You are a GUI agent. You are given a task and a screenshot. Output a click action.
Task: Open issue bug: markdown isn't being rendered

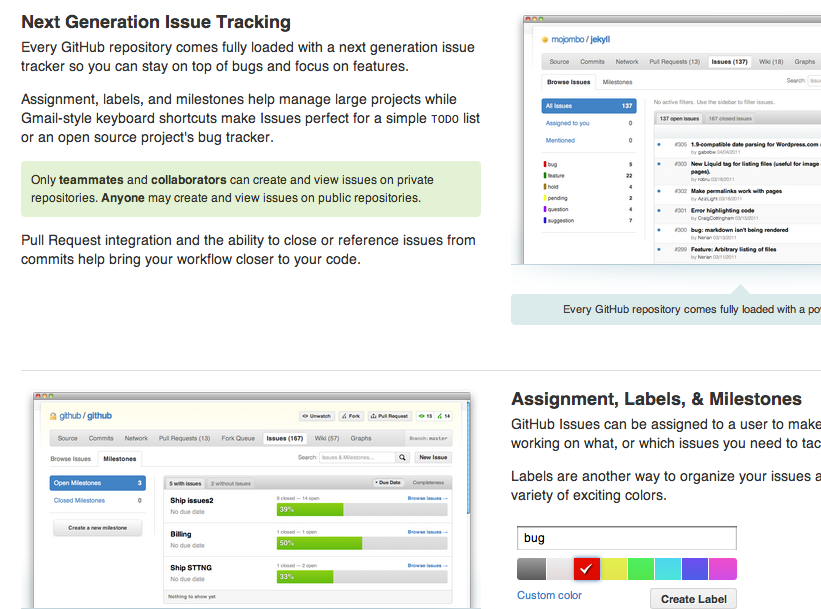pyautogui.click(x=739, y=230)
